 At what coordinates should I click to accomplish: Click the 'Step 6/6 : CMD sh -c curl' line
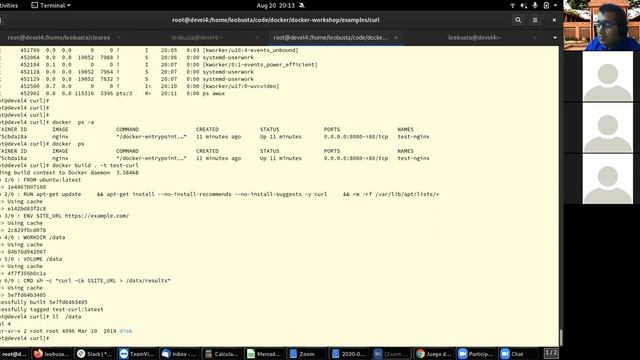pos(85,281)
